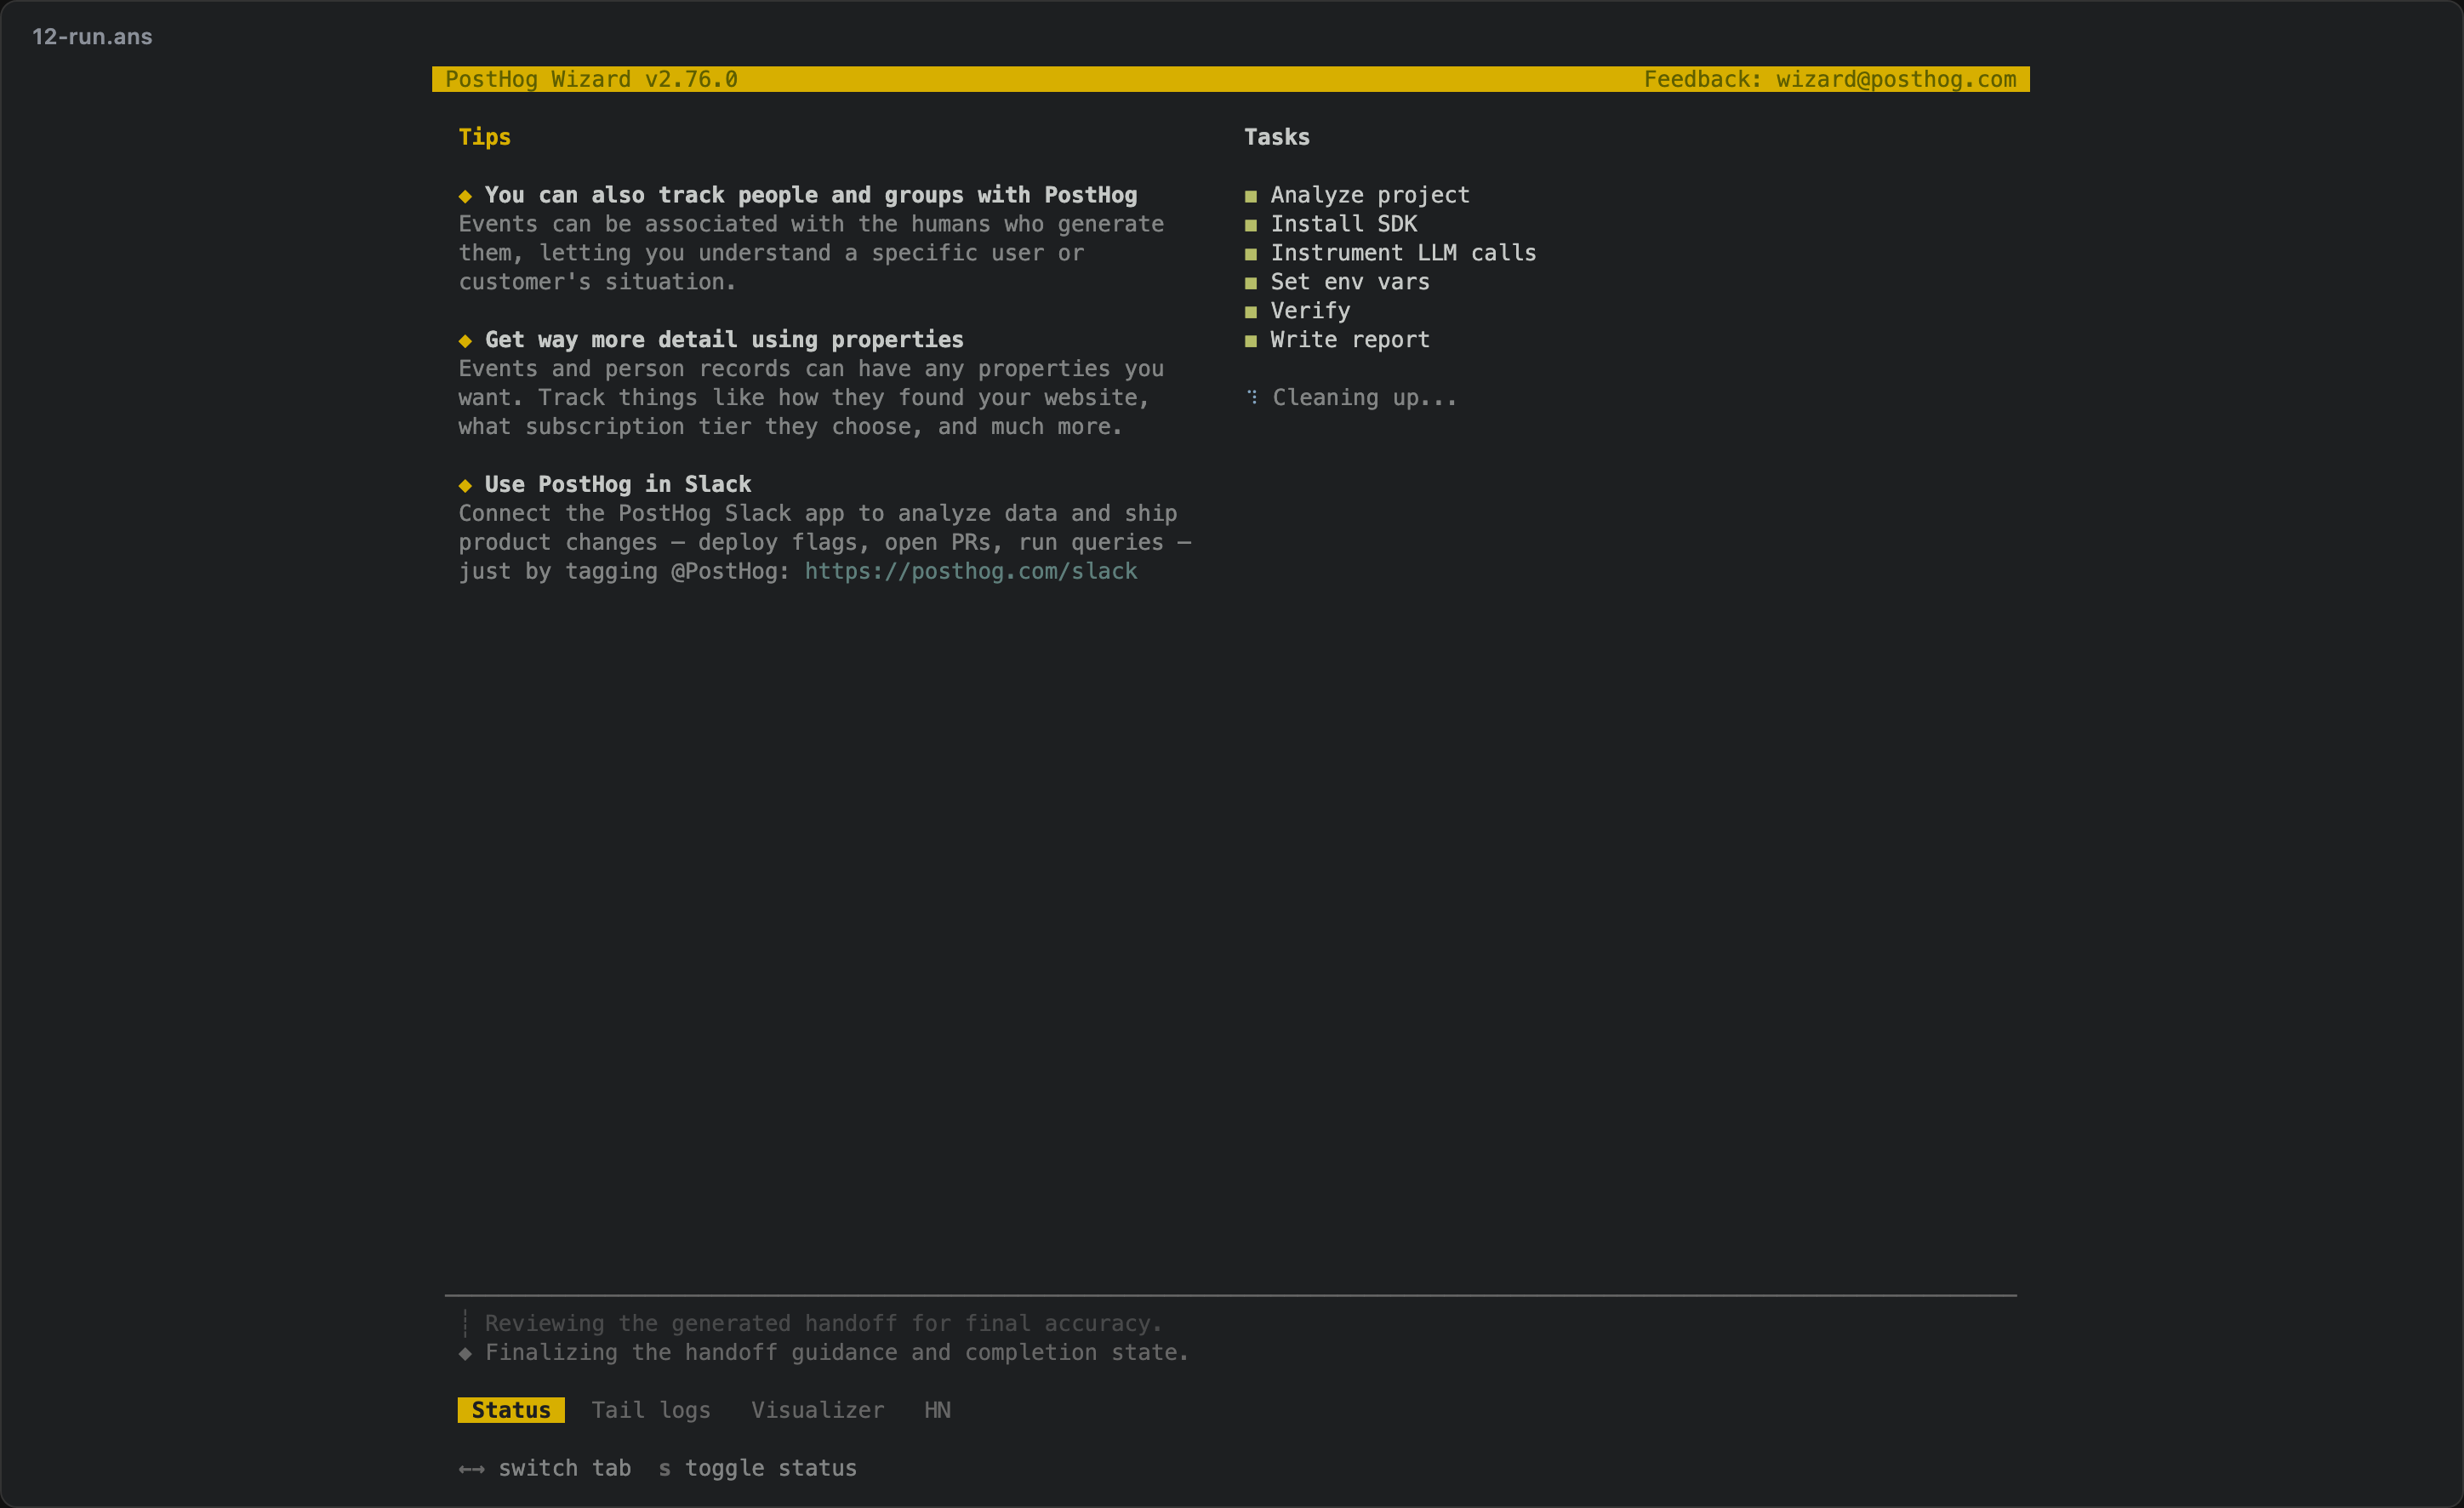
Task: Click the diamond bullet beside 'Get way more detail'
Action: [465, 341]
